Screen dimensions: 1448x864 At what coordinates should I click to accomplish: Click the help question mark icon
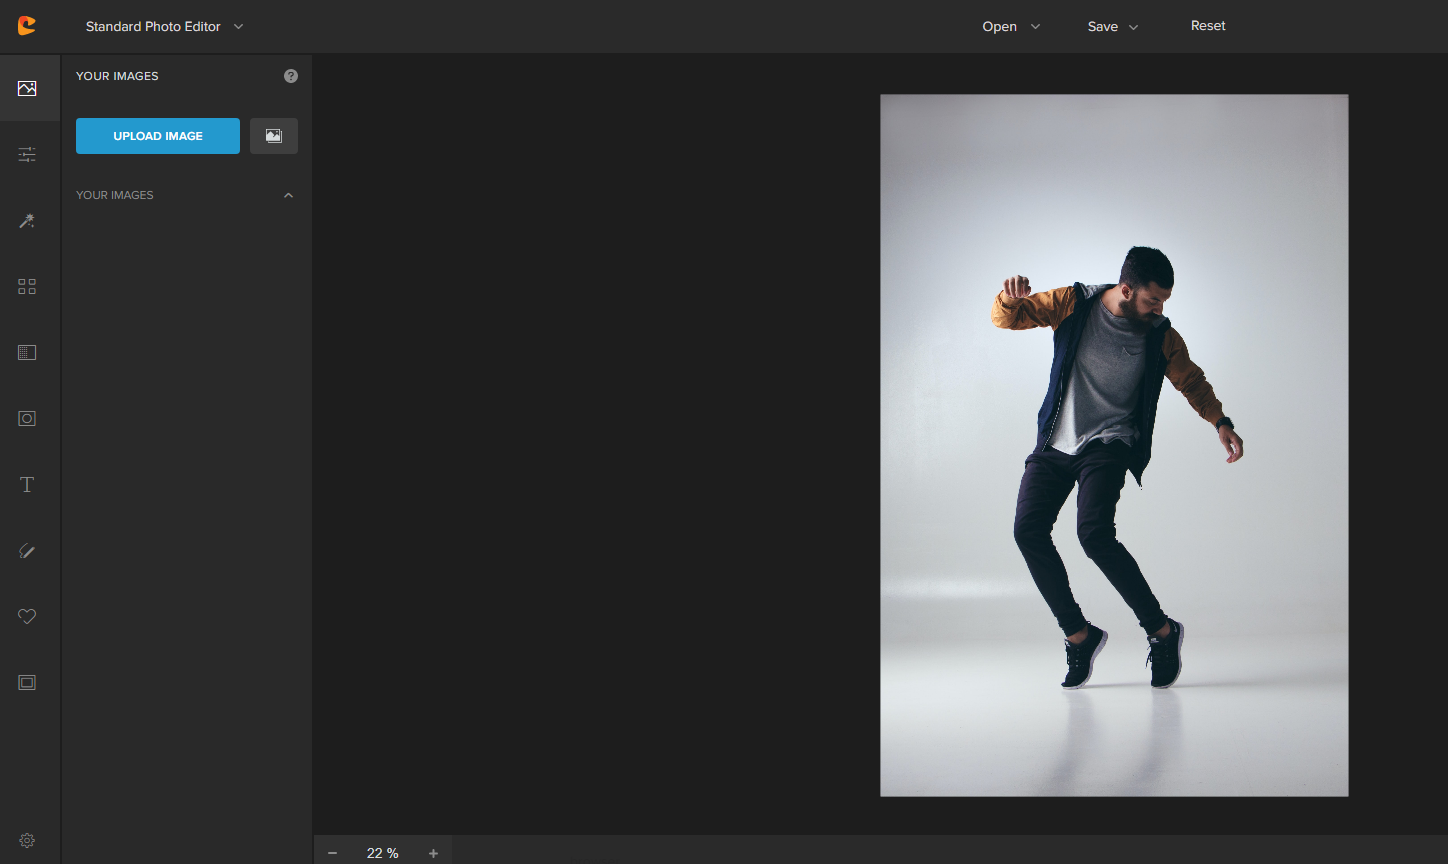pos(291,76)
